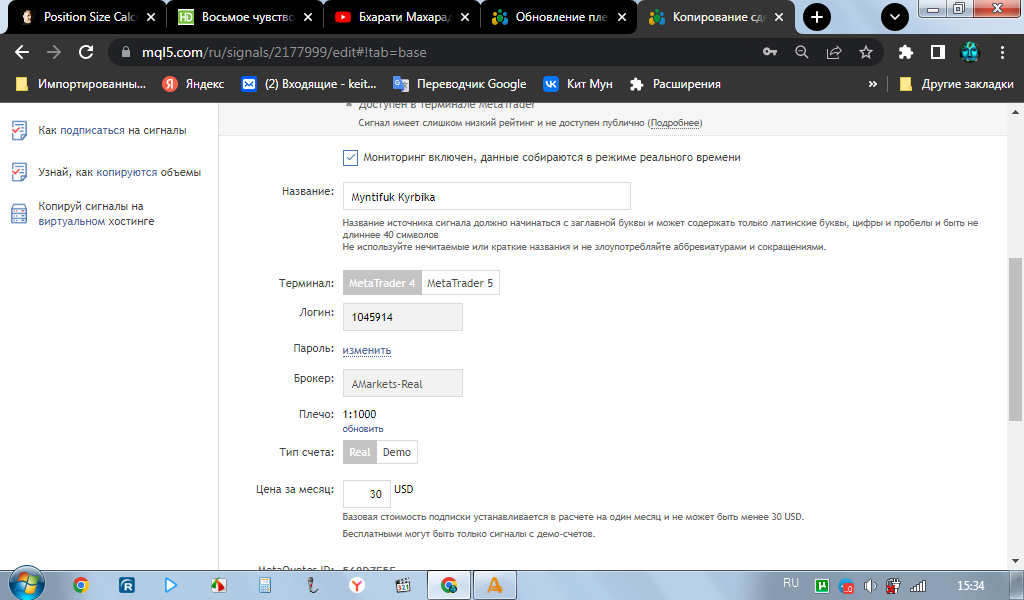Click the page vertical scrollbar thumb
1024x600 pixels.
coord(1015,339)
